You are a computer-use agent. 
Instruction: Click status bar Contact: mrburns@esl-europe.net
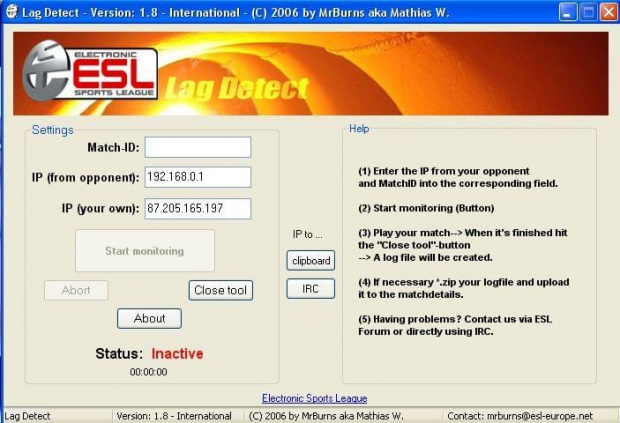520,416
